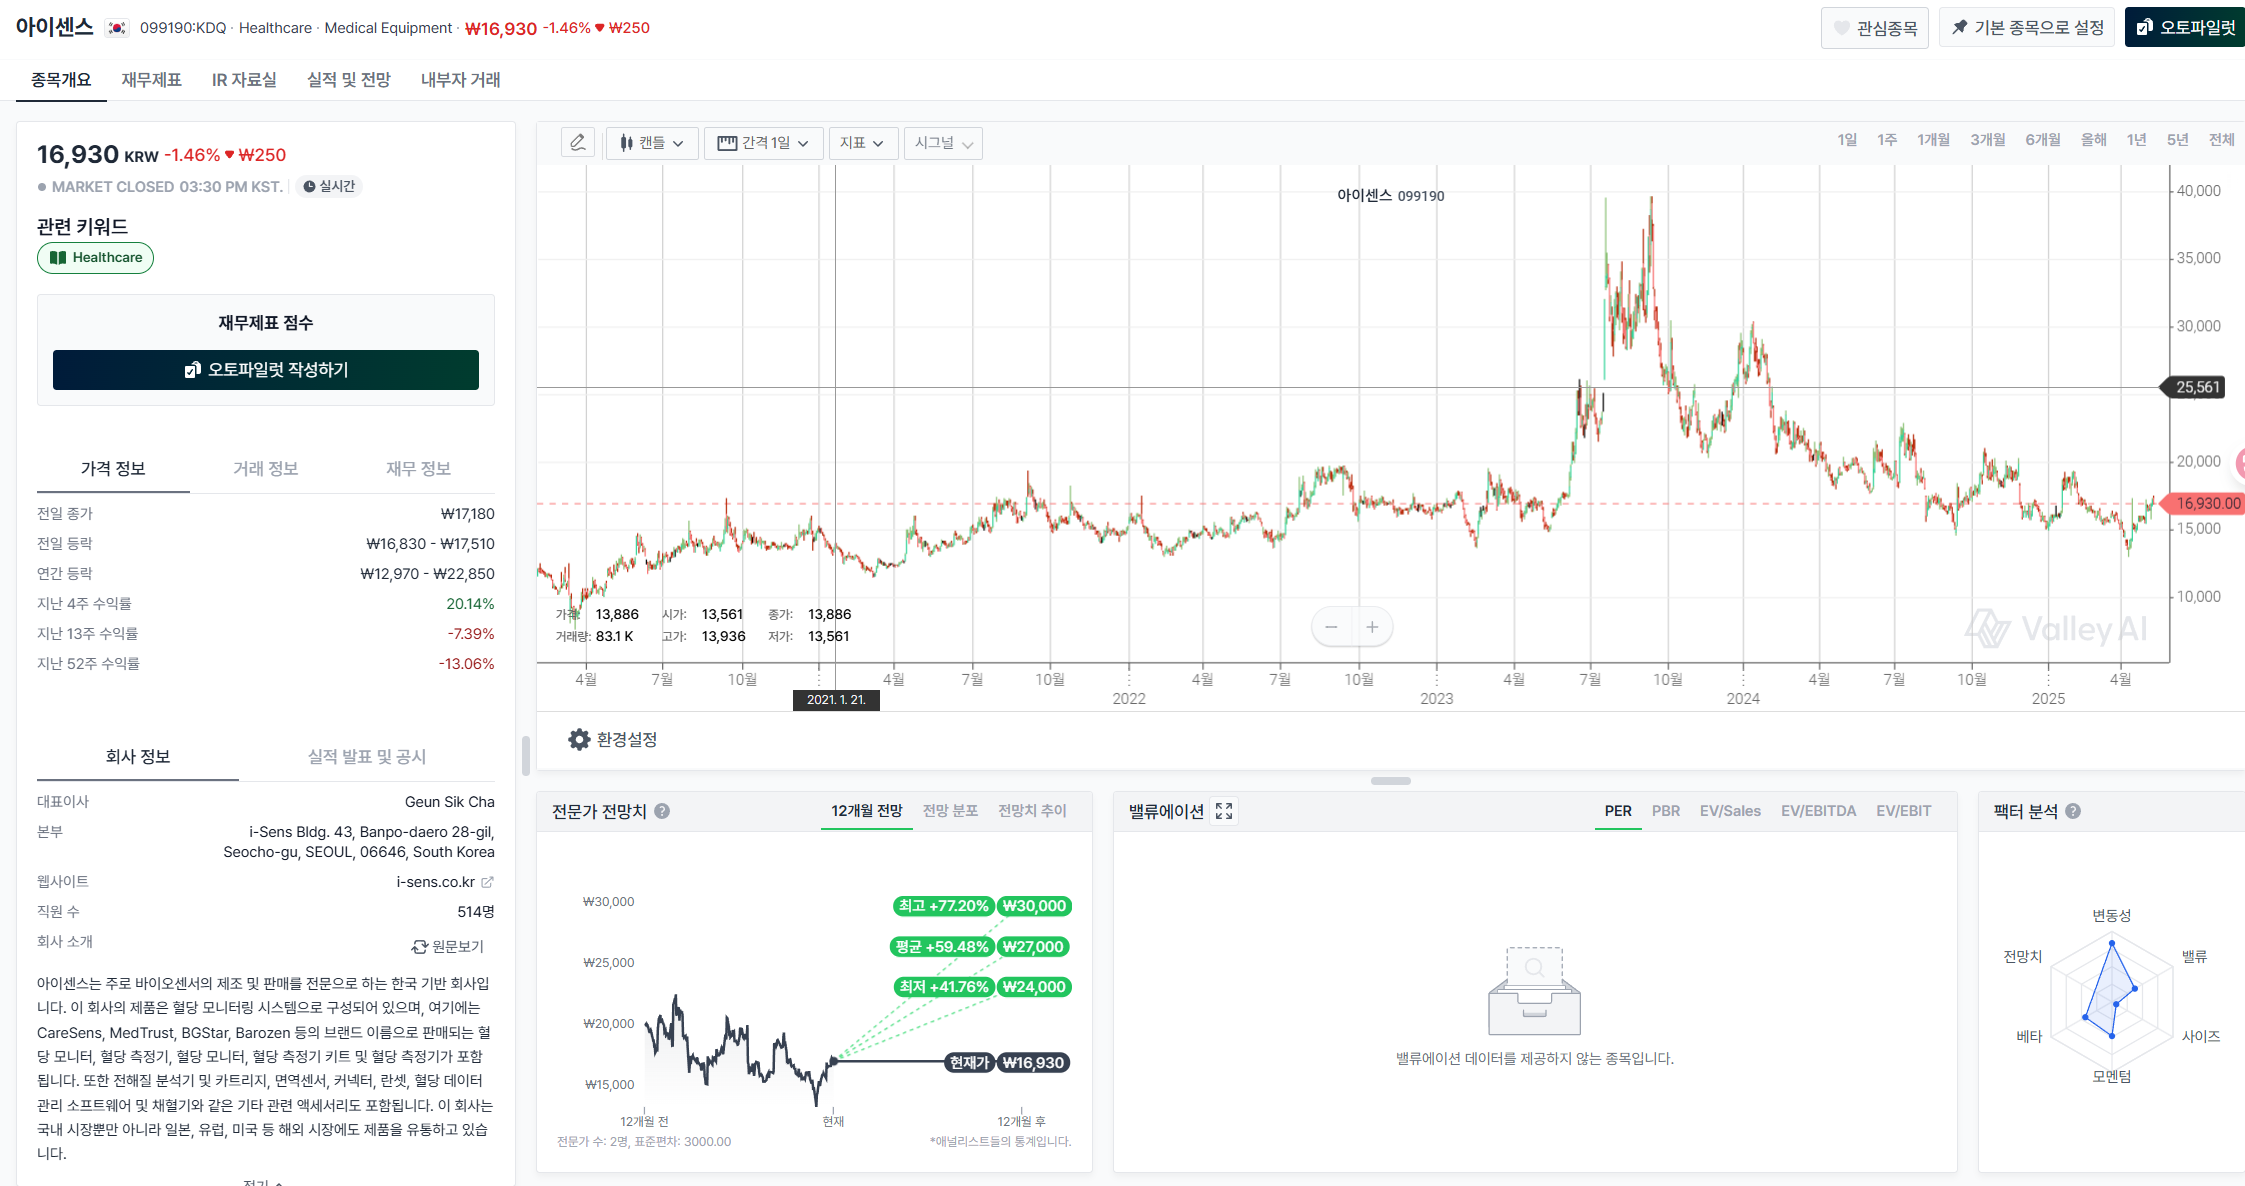Select the 가격 정보 tab
The image size is (2245, 1186).
(113, 469)
